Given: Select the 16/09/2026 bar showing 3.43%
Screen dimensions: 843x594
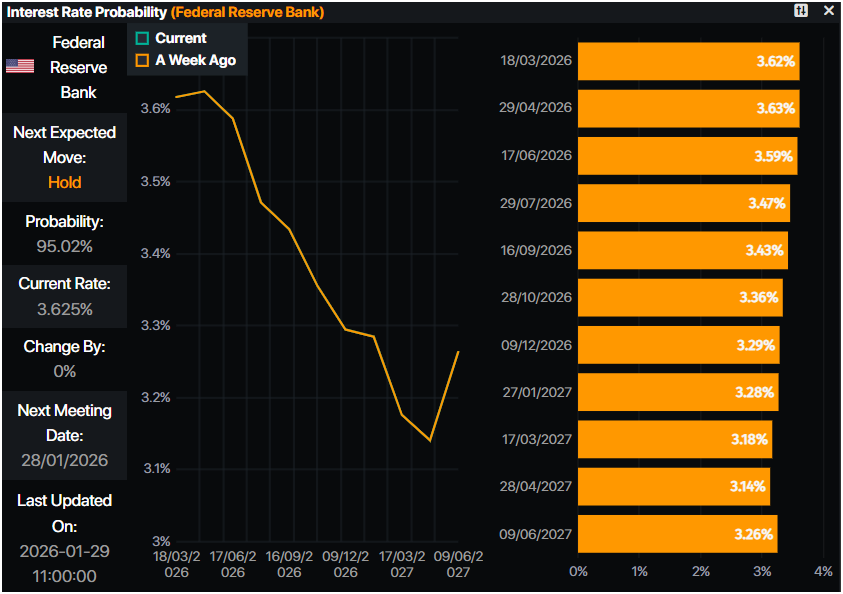Looking at the screenshot, I should click(682, 250).
